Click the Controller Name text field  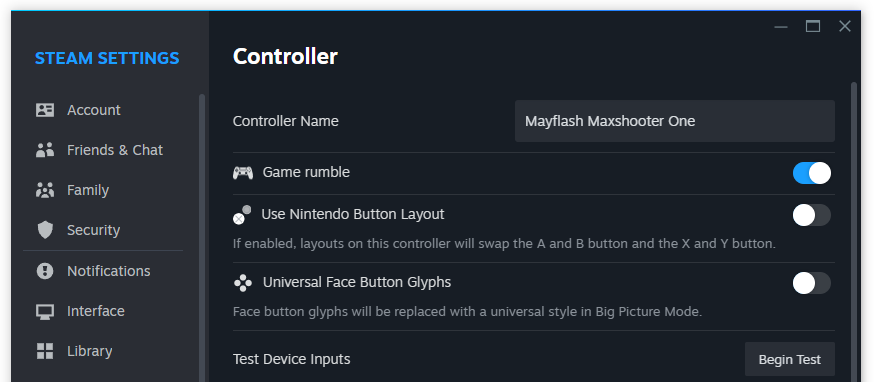[x=674, y=121]
